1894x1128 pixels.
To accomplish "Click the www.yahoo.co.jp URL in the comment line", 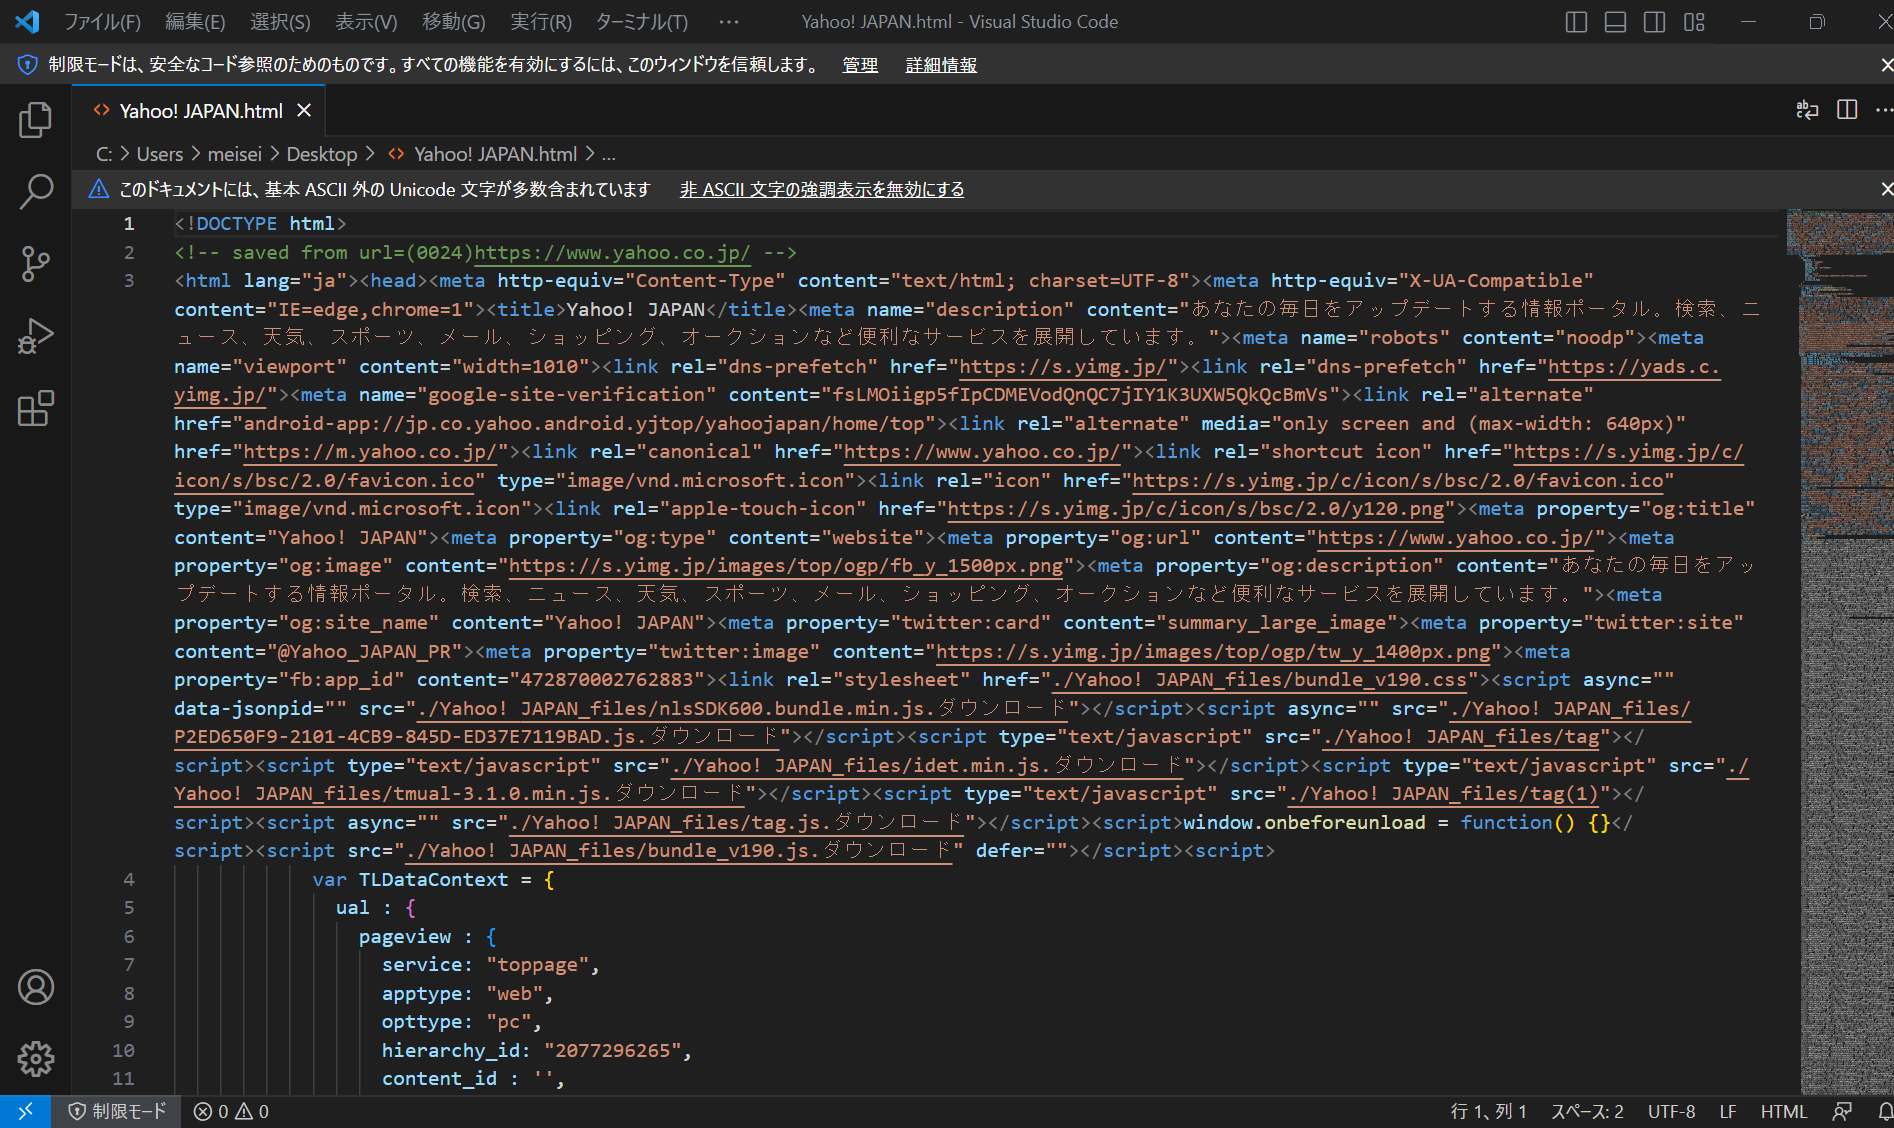I will (x=612, y=252).
